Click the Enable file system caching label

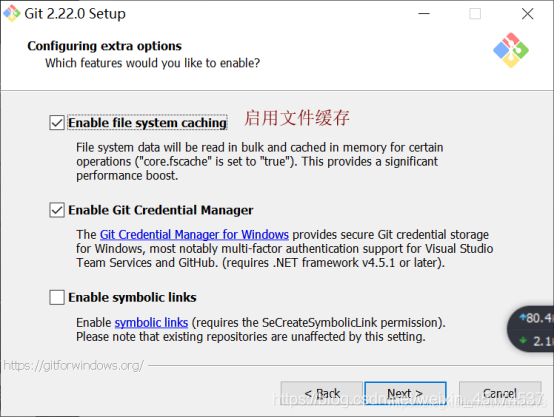point(147,123)
